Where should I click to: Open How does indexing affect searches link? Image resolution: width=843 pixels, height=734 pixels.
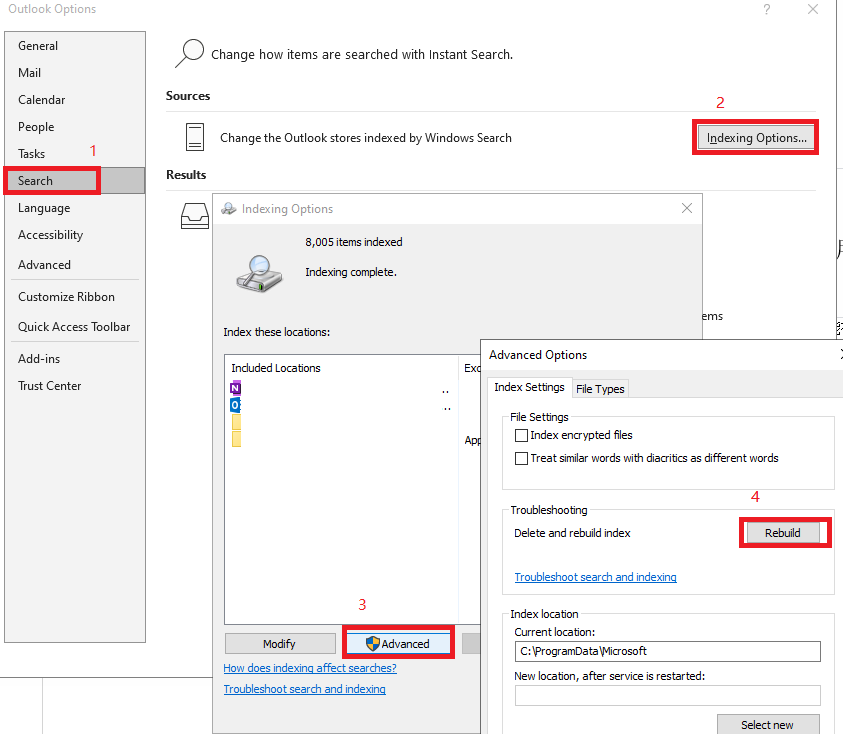310,668
